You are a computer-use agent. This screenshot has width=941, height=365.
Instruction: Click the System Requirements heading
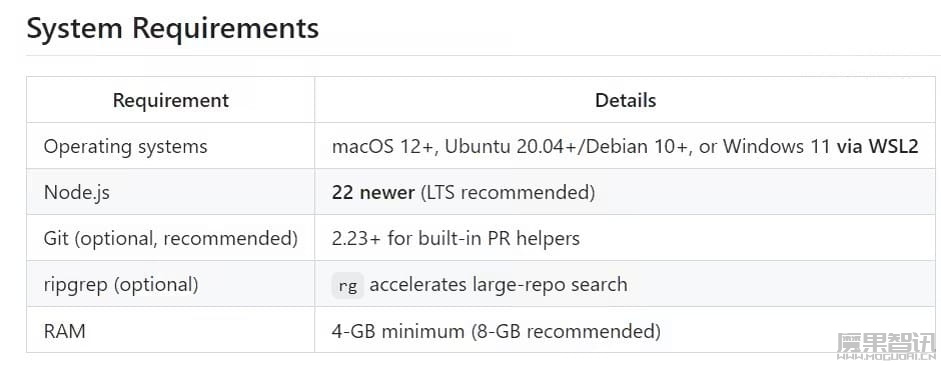click(173, 28)
